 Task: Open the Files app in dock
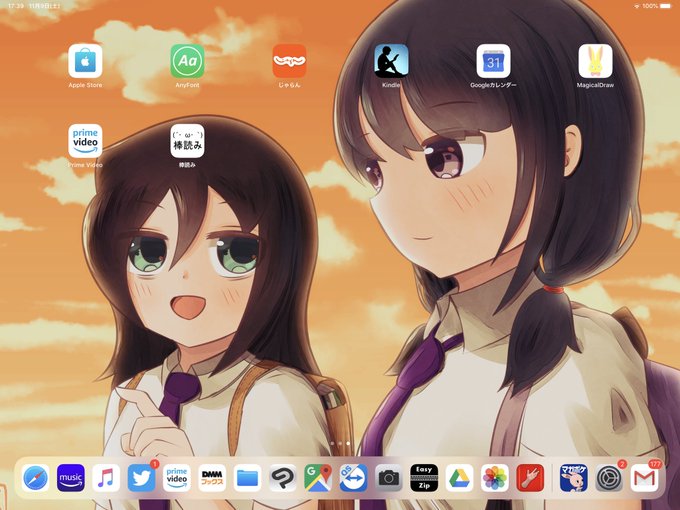pos(247,478)
